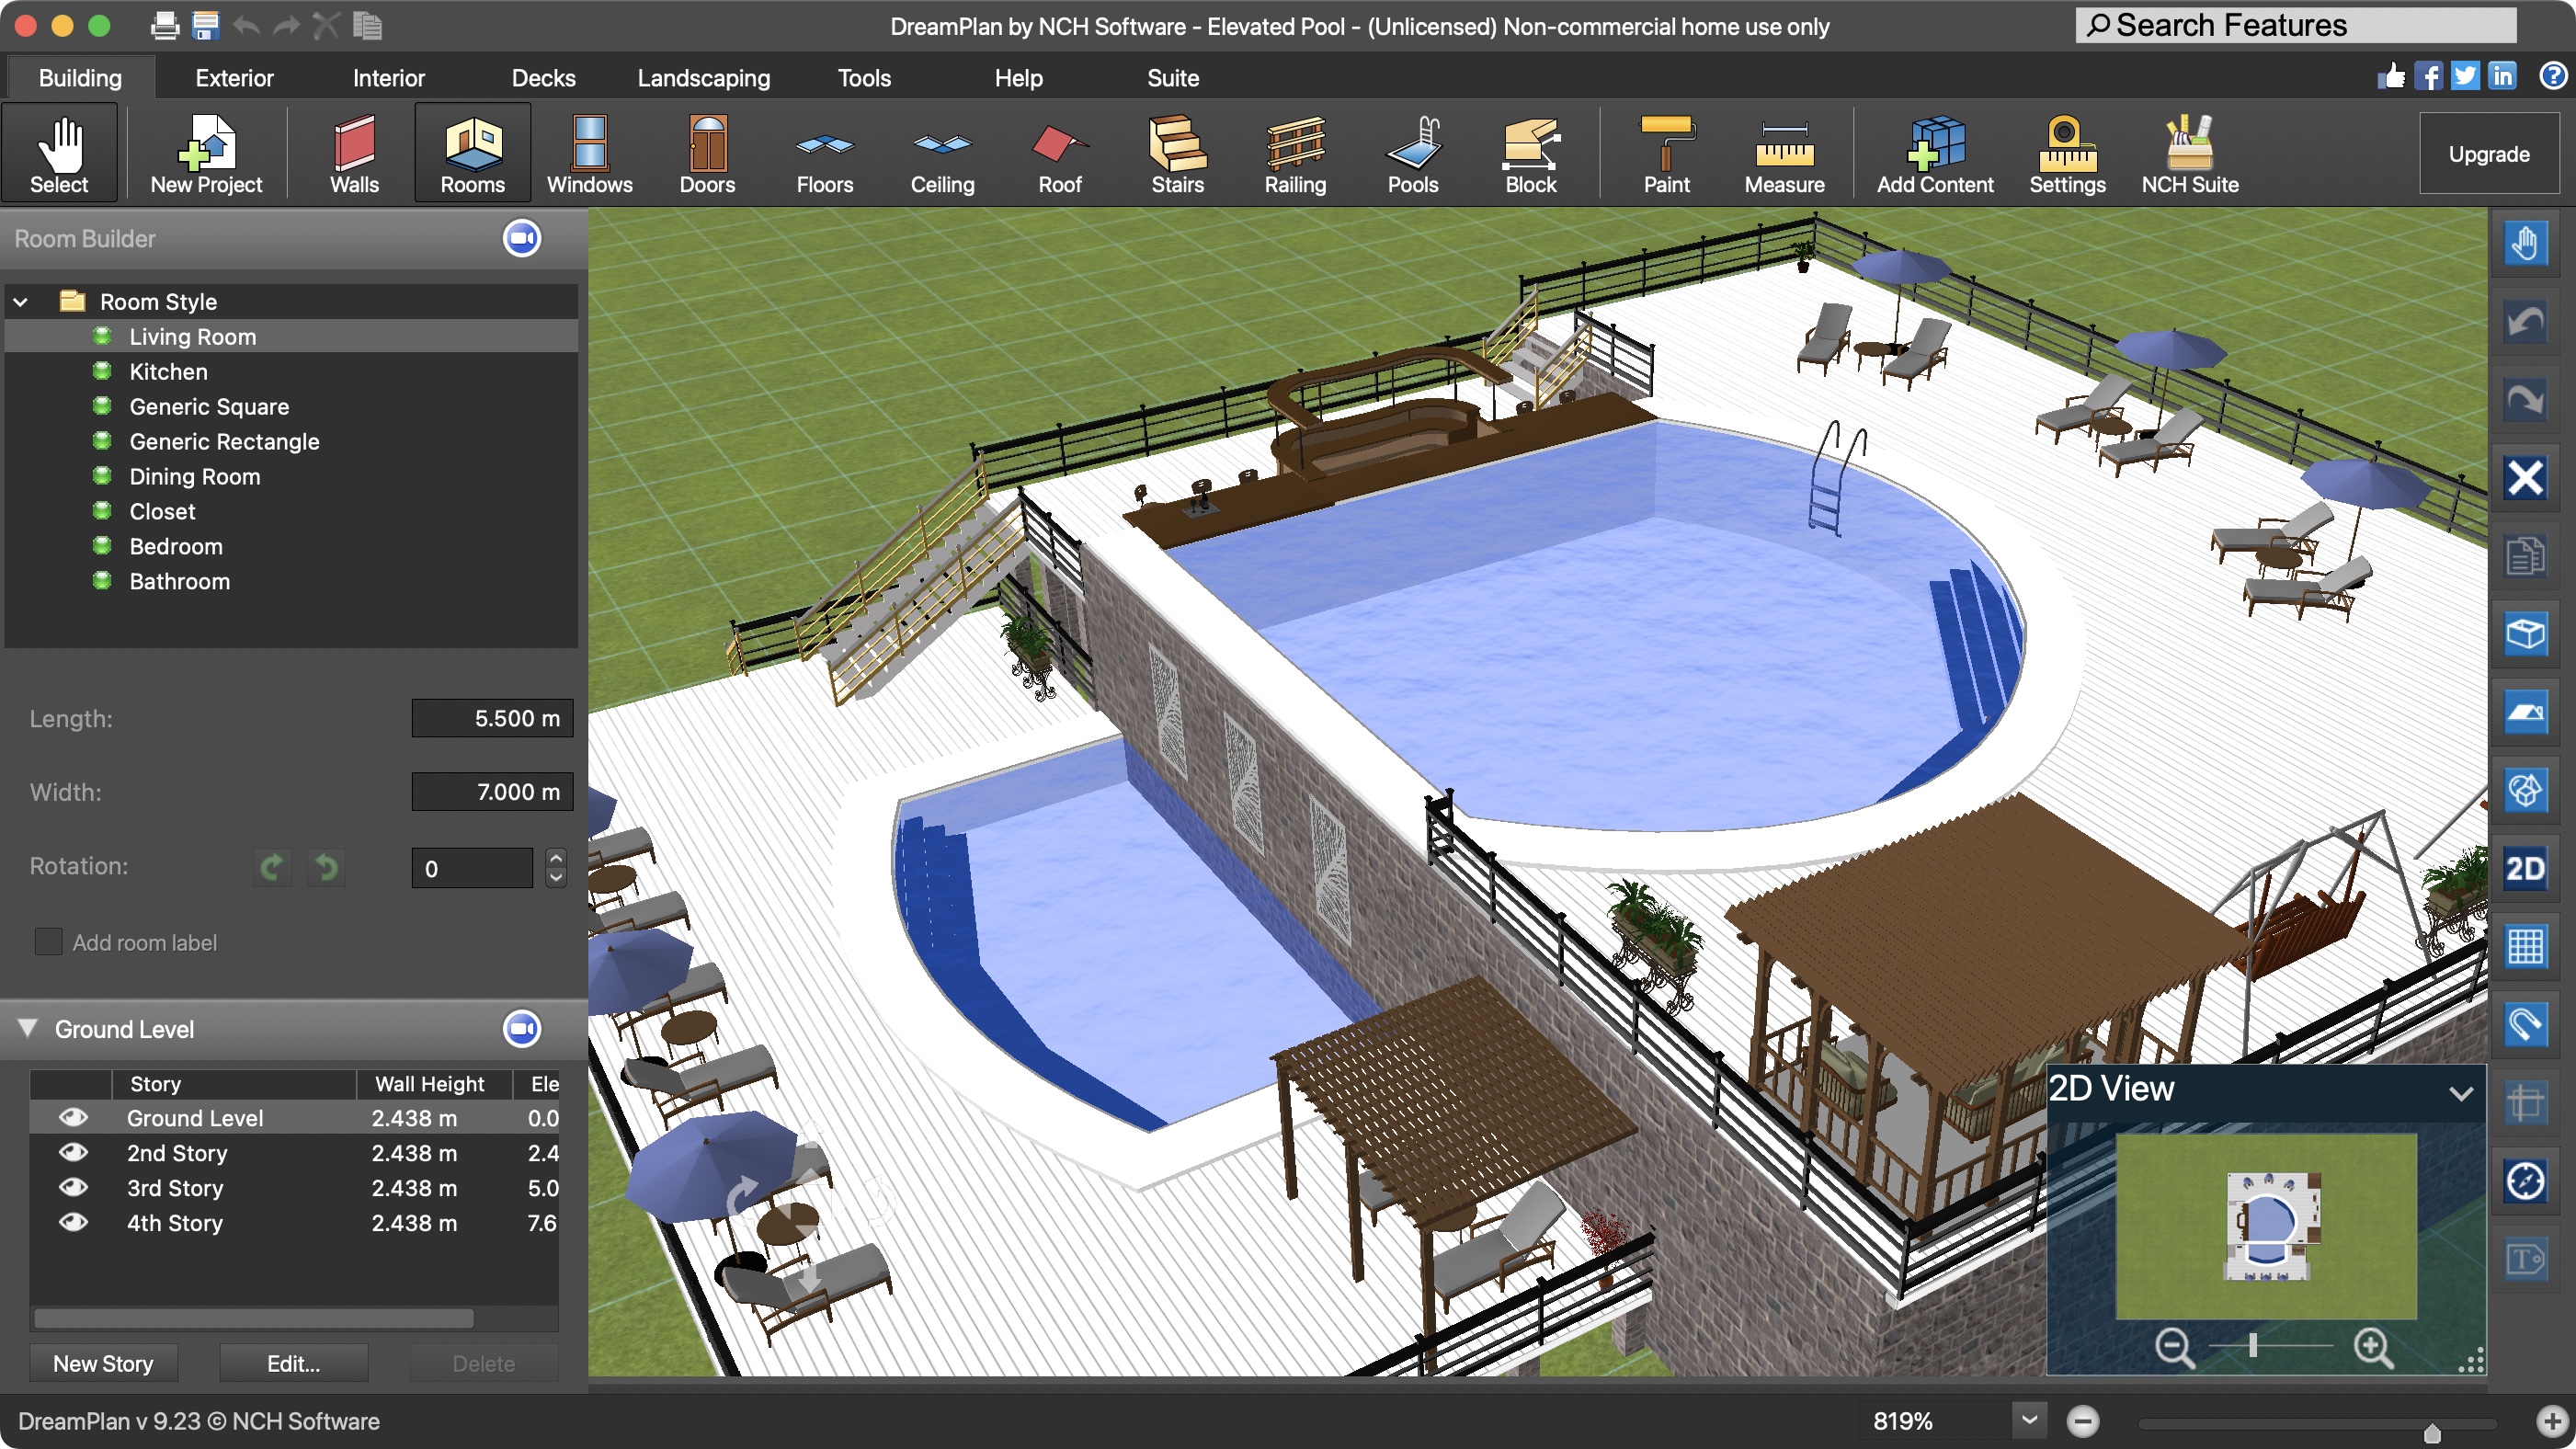Click the red X delete icon in sidebar
This screenshot has width=2576, height=1449.
tap(2524, 478)
